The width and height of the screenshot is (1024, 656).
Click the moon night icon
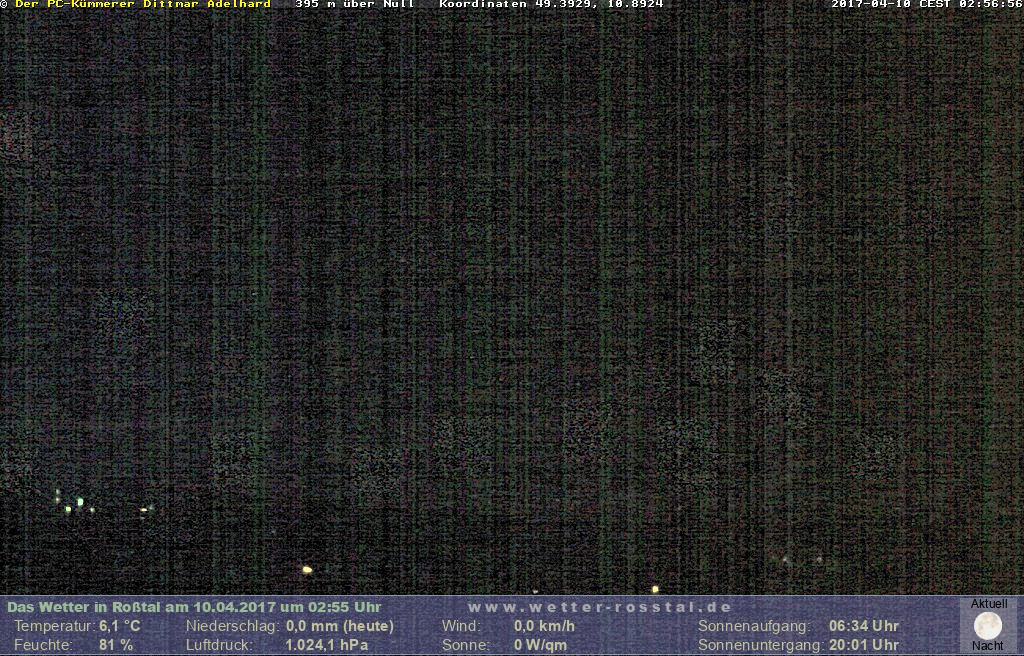click(988, 625)
